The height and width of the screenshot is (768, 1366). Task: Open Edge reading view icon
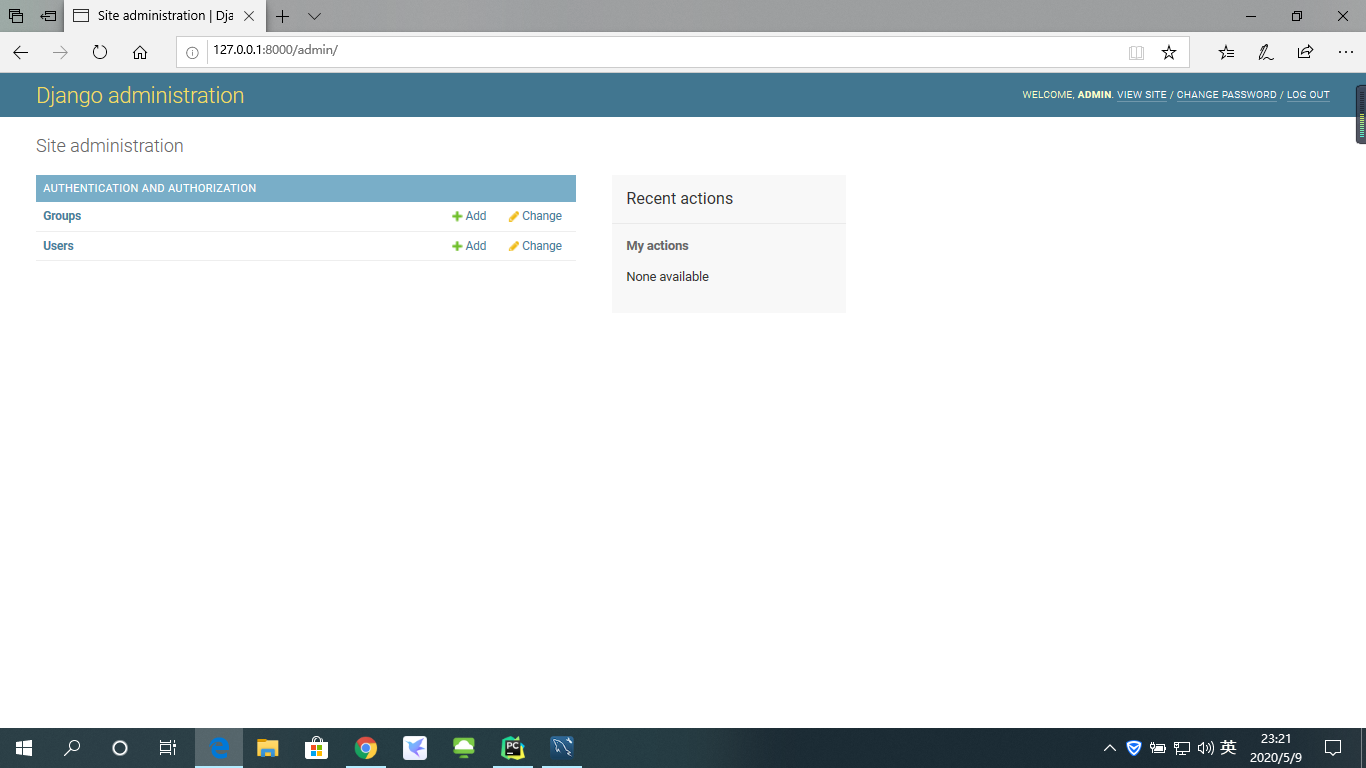(1136, 52)
